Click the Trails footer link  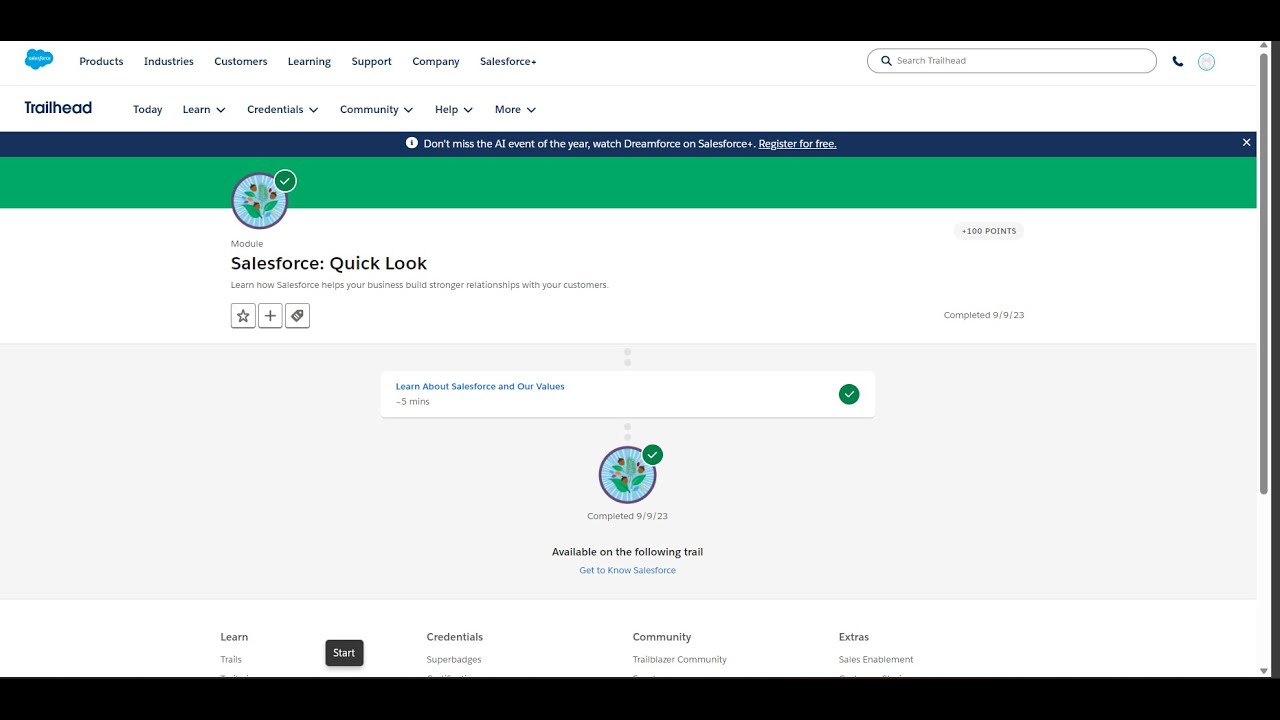231,660
